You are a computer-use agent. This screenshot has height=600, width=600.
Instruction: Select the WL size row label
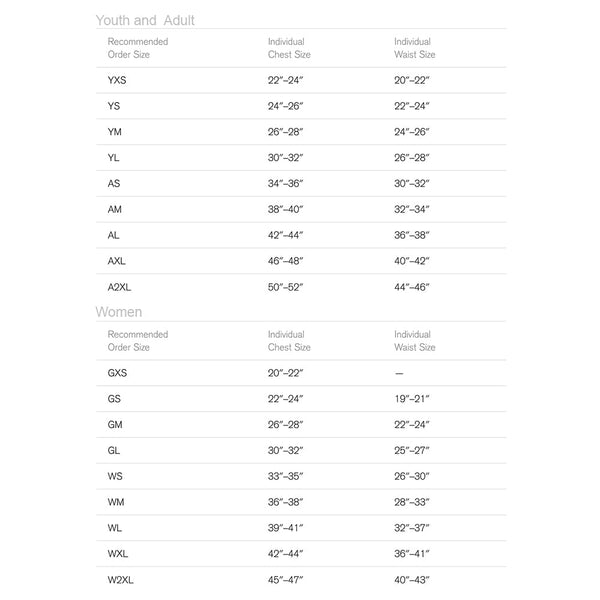click(115, 528)
